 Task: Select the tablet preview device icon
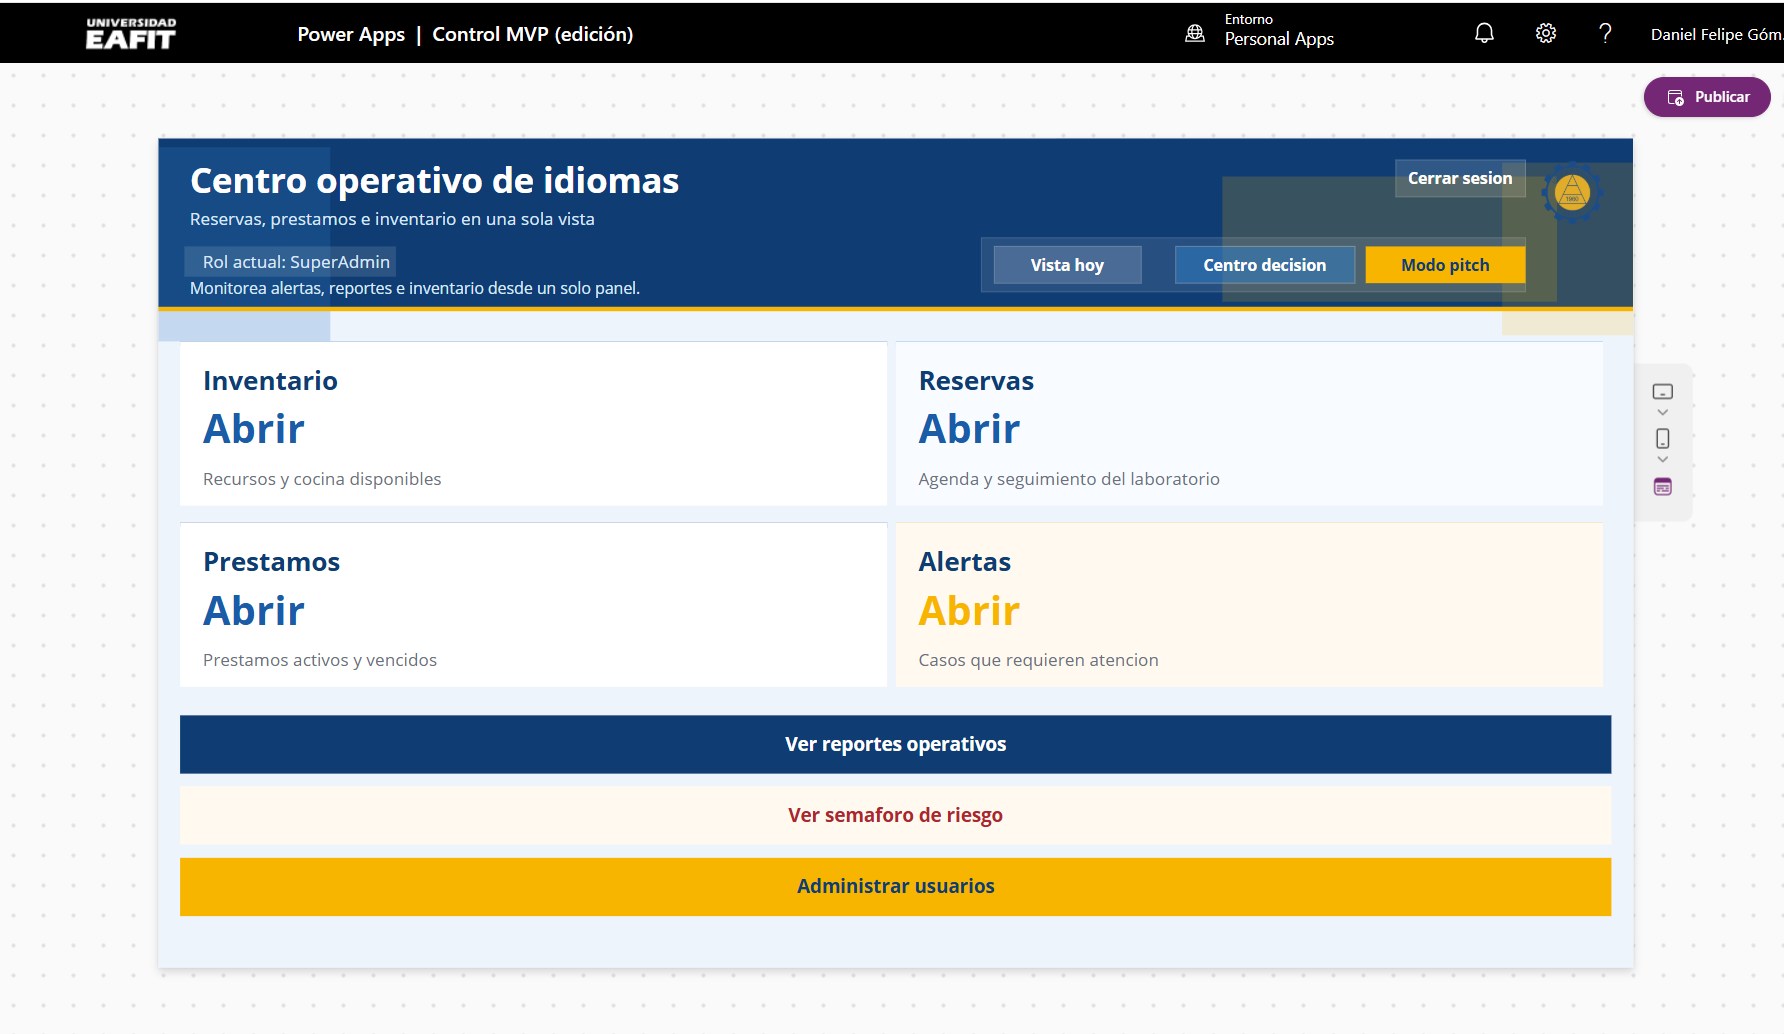[x=1663, y=391]
